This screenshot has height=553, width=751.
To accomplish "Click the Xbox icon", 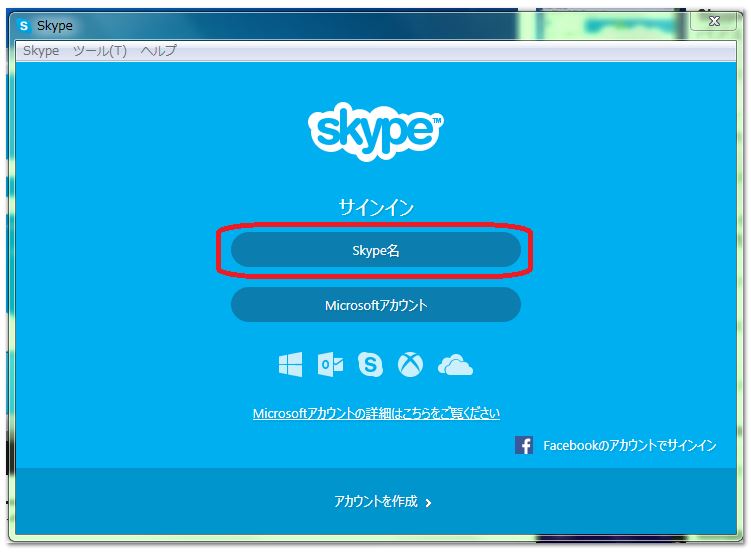I will (x=410, y=365).
